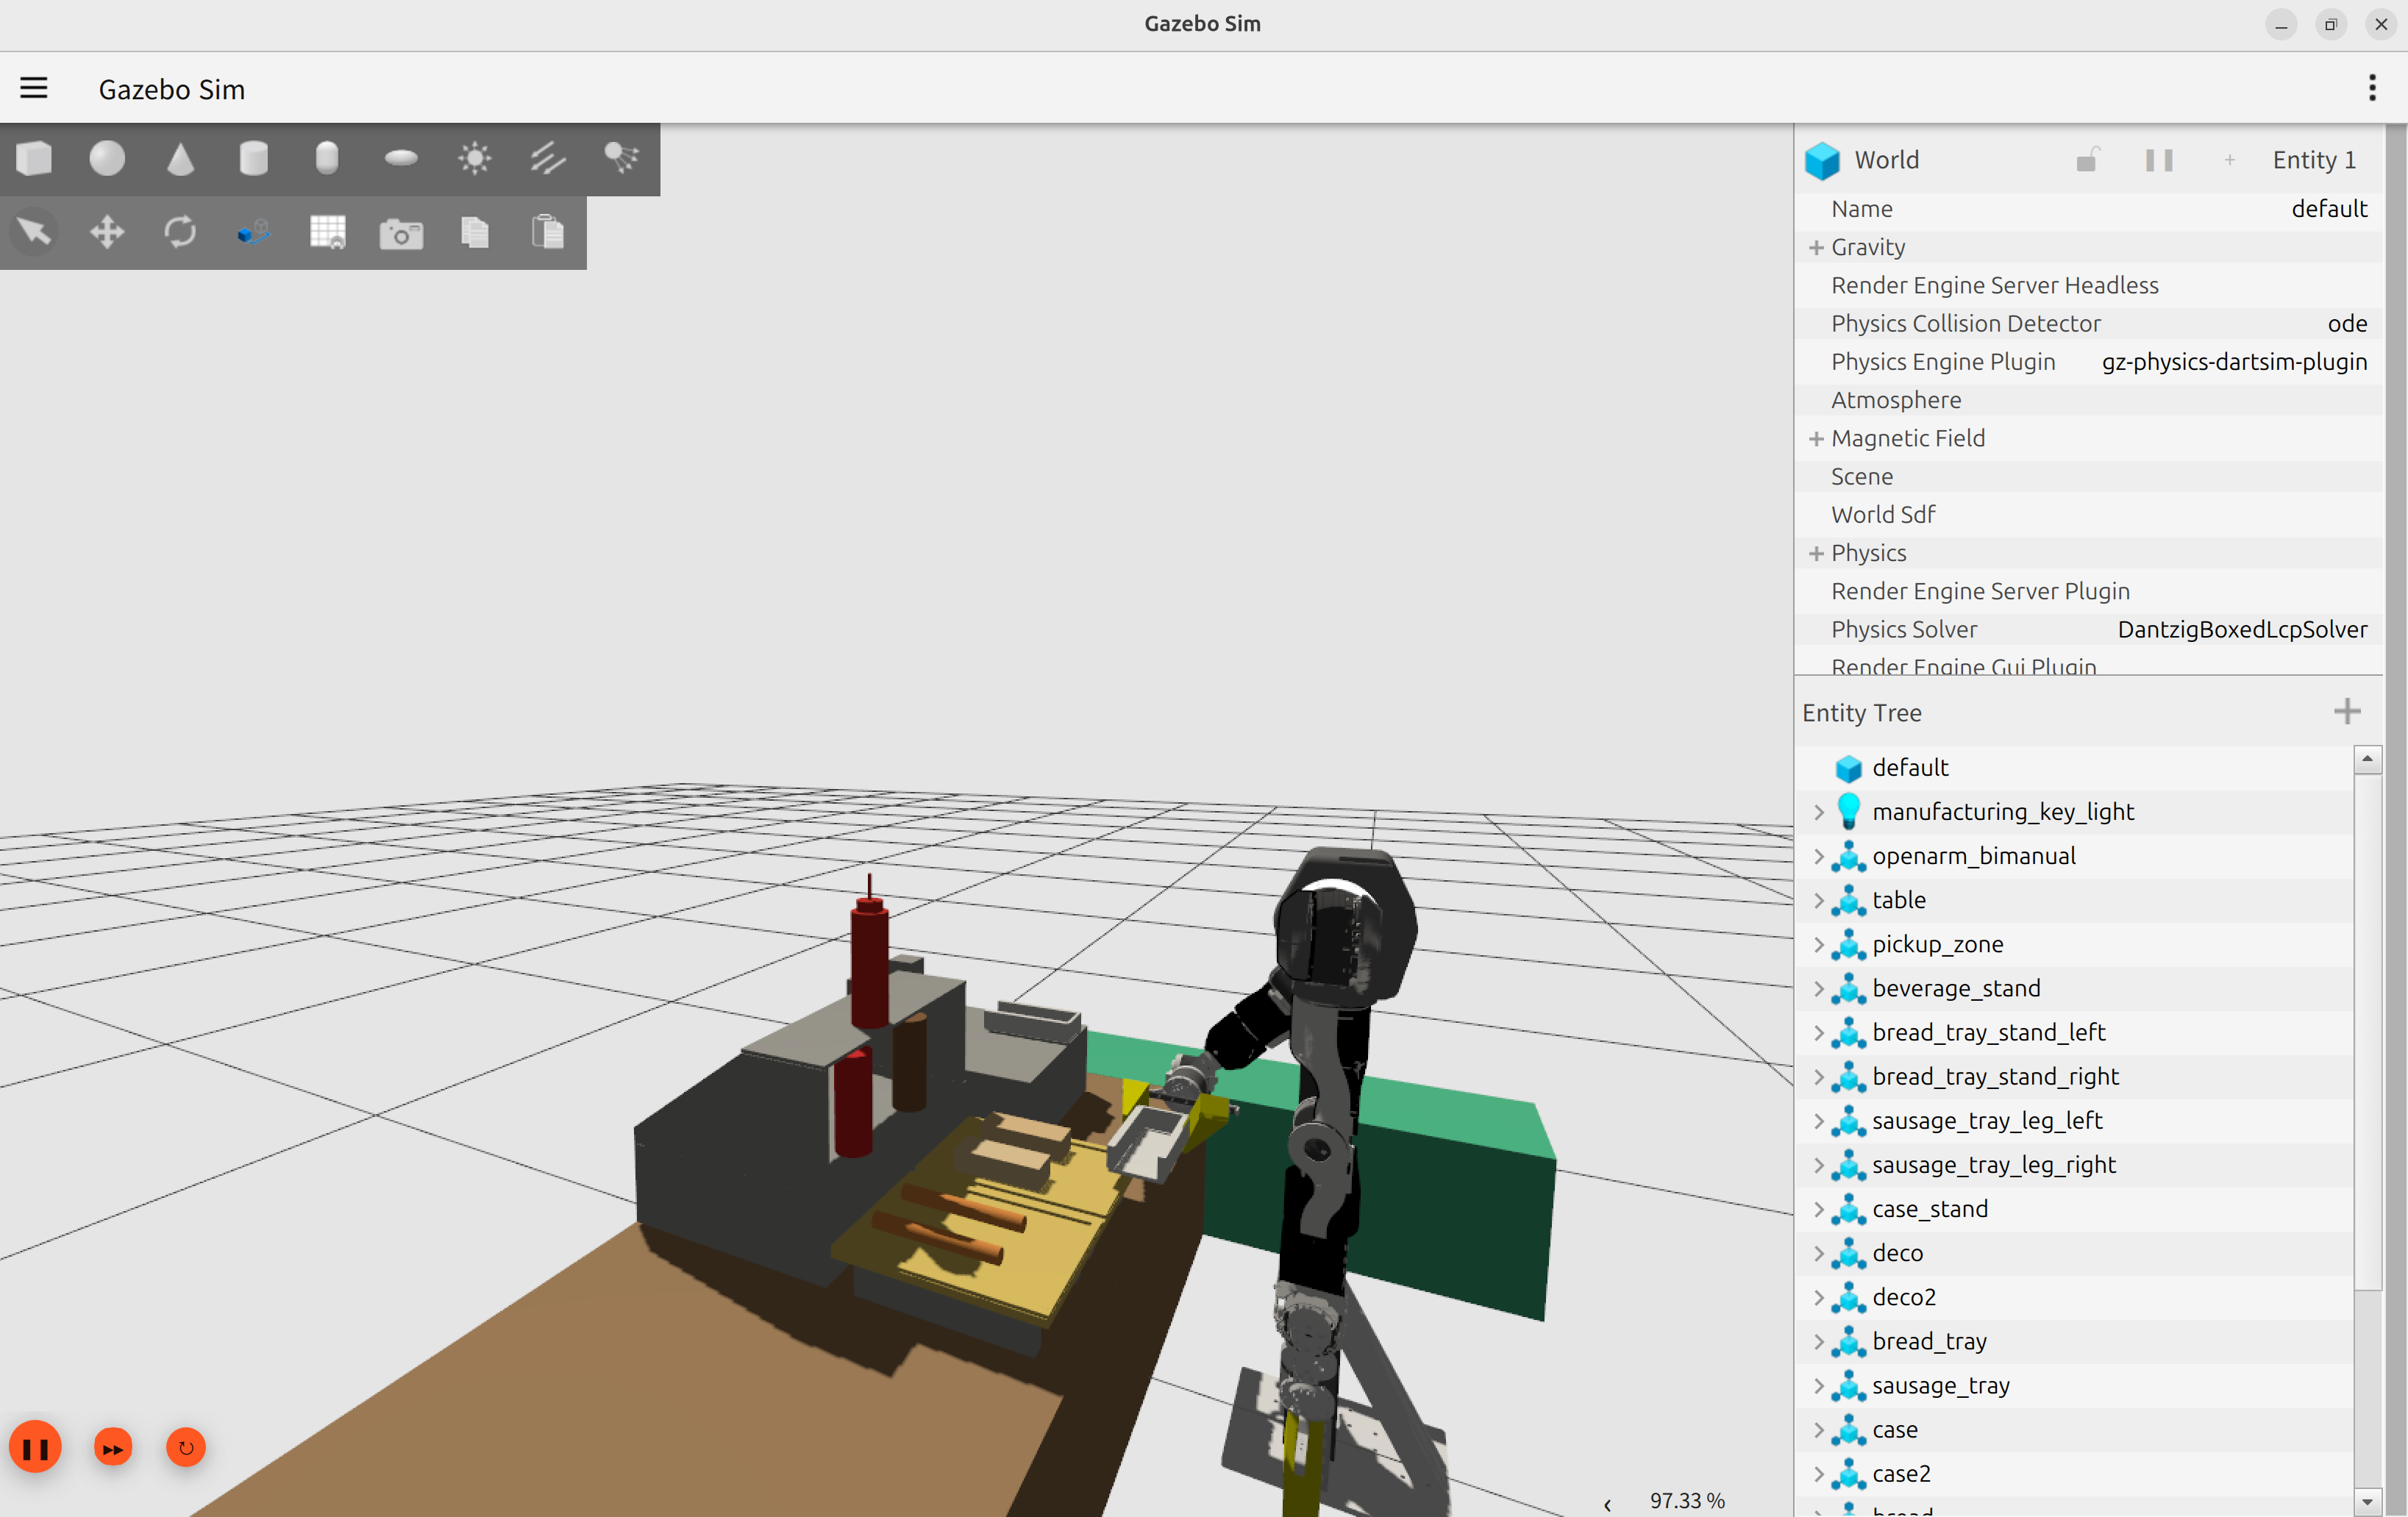Viewport: 2408px width, 1517px height.
Task: Expand bread_tray_stand_left tree item
Action: pos(1818,1032)
